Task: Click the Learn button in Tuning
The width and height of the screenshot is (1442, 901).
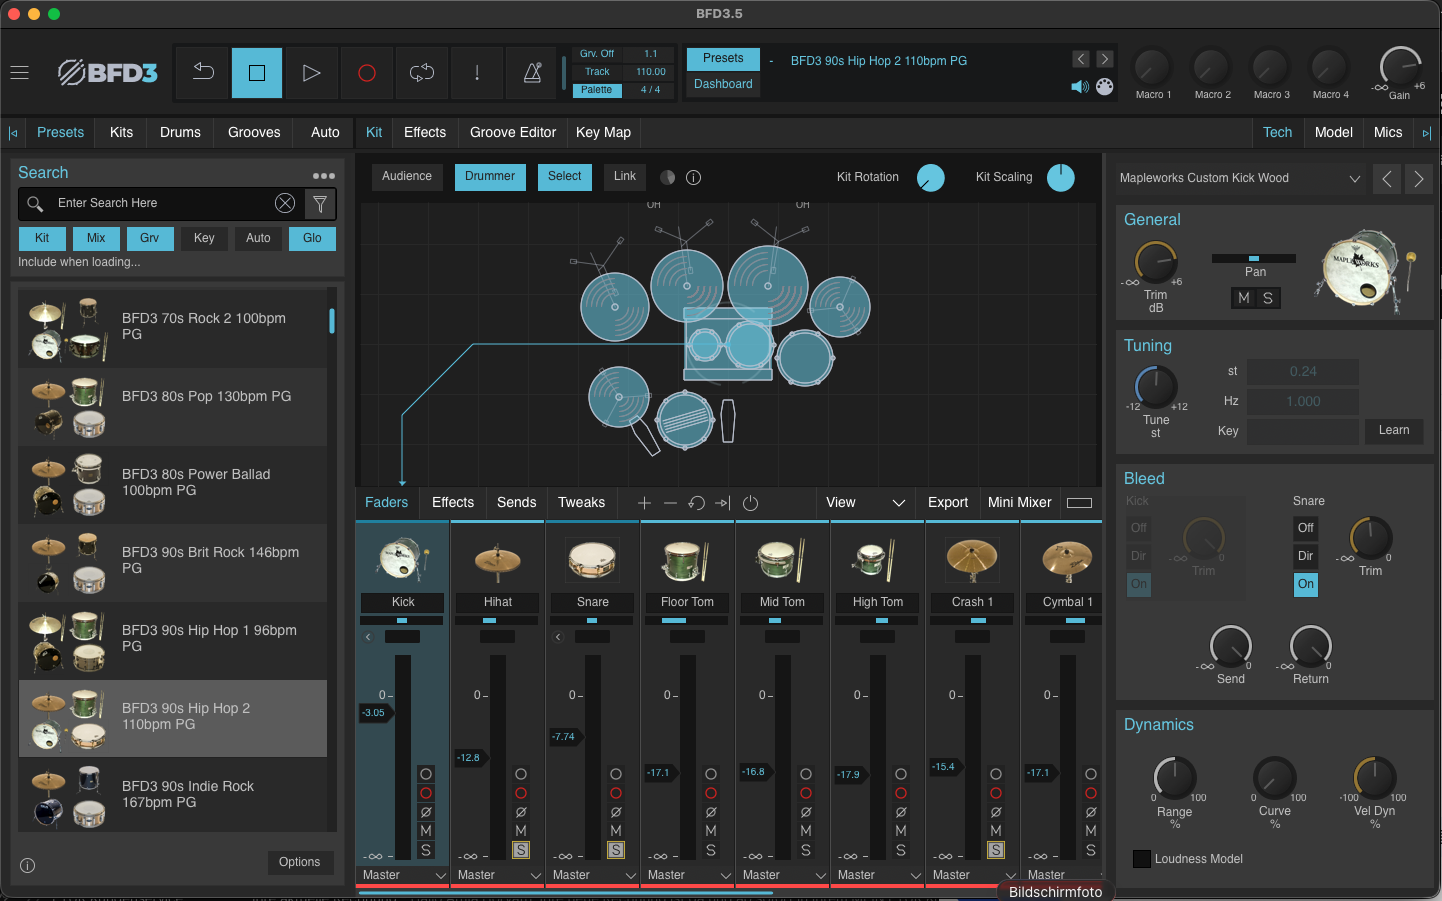Action: 1393,431
